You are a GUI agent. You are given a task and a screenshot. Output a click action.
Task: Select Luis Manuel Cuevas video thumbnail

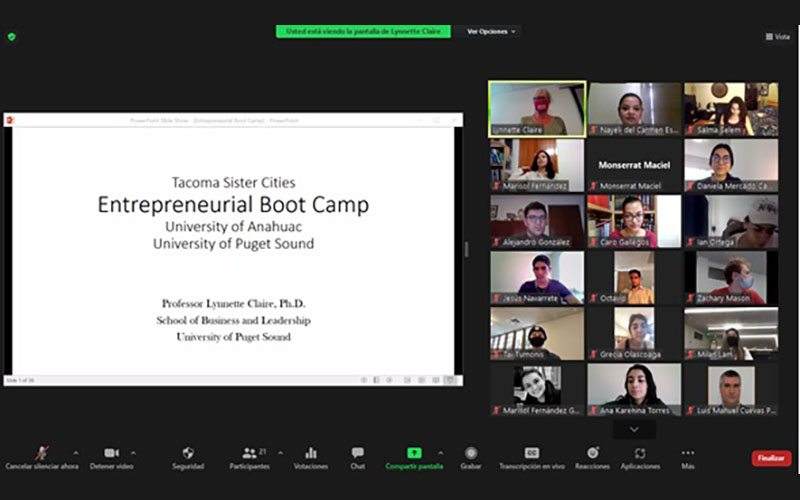point(731,390)
